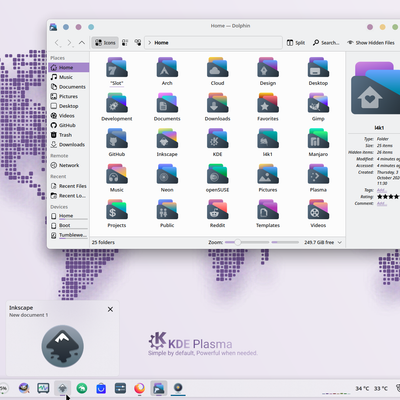
Task: Open the Templates folder
Action: tap(268, 210)
